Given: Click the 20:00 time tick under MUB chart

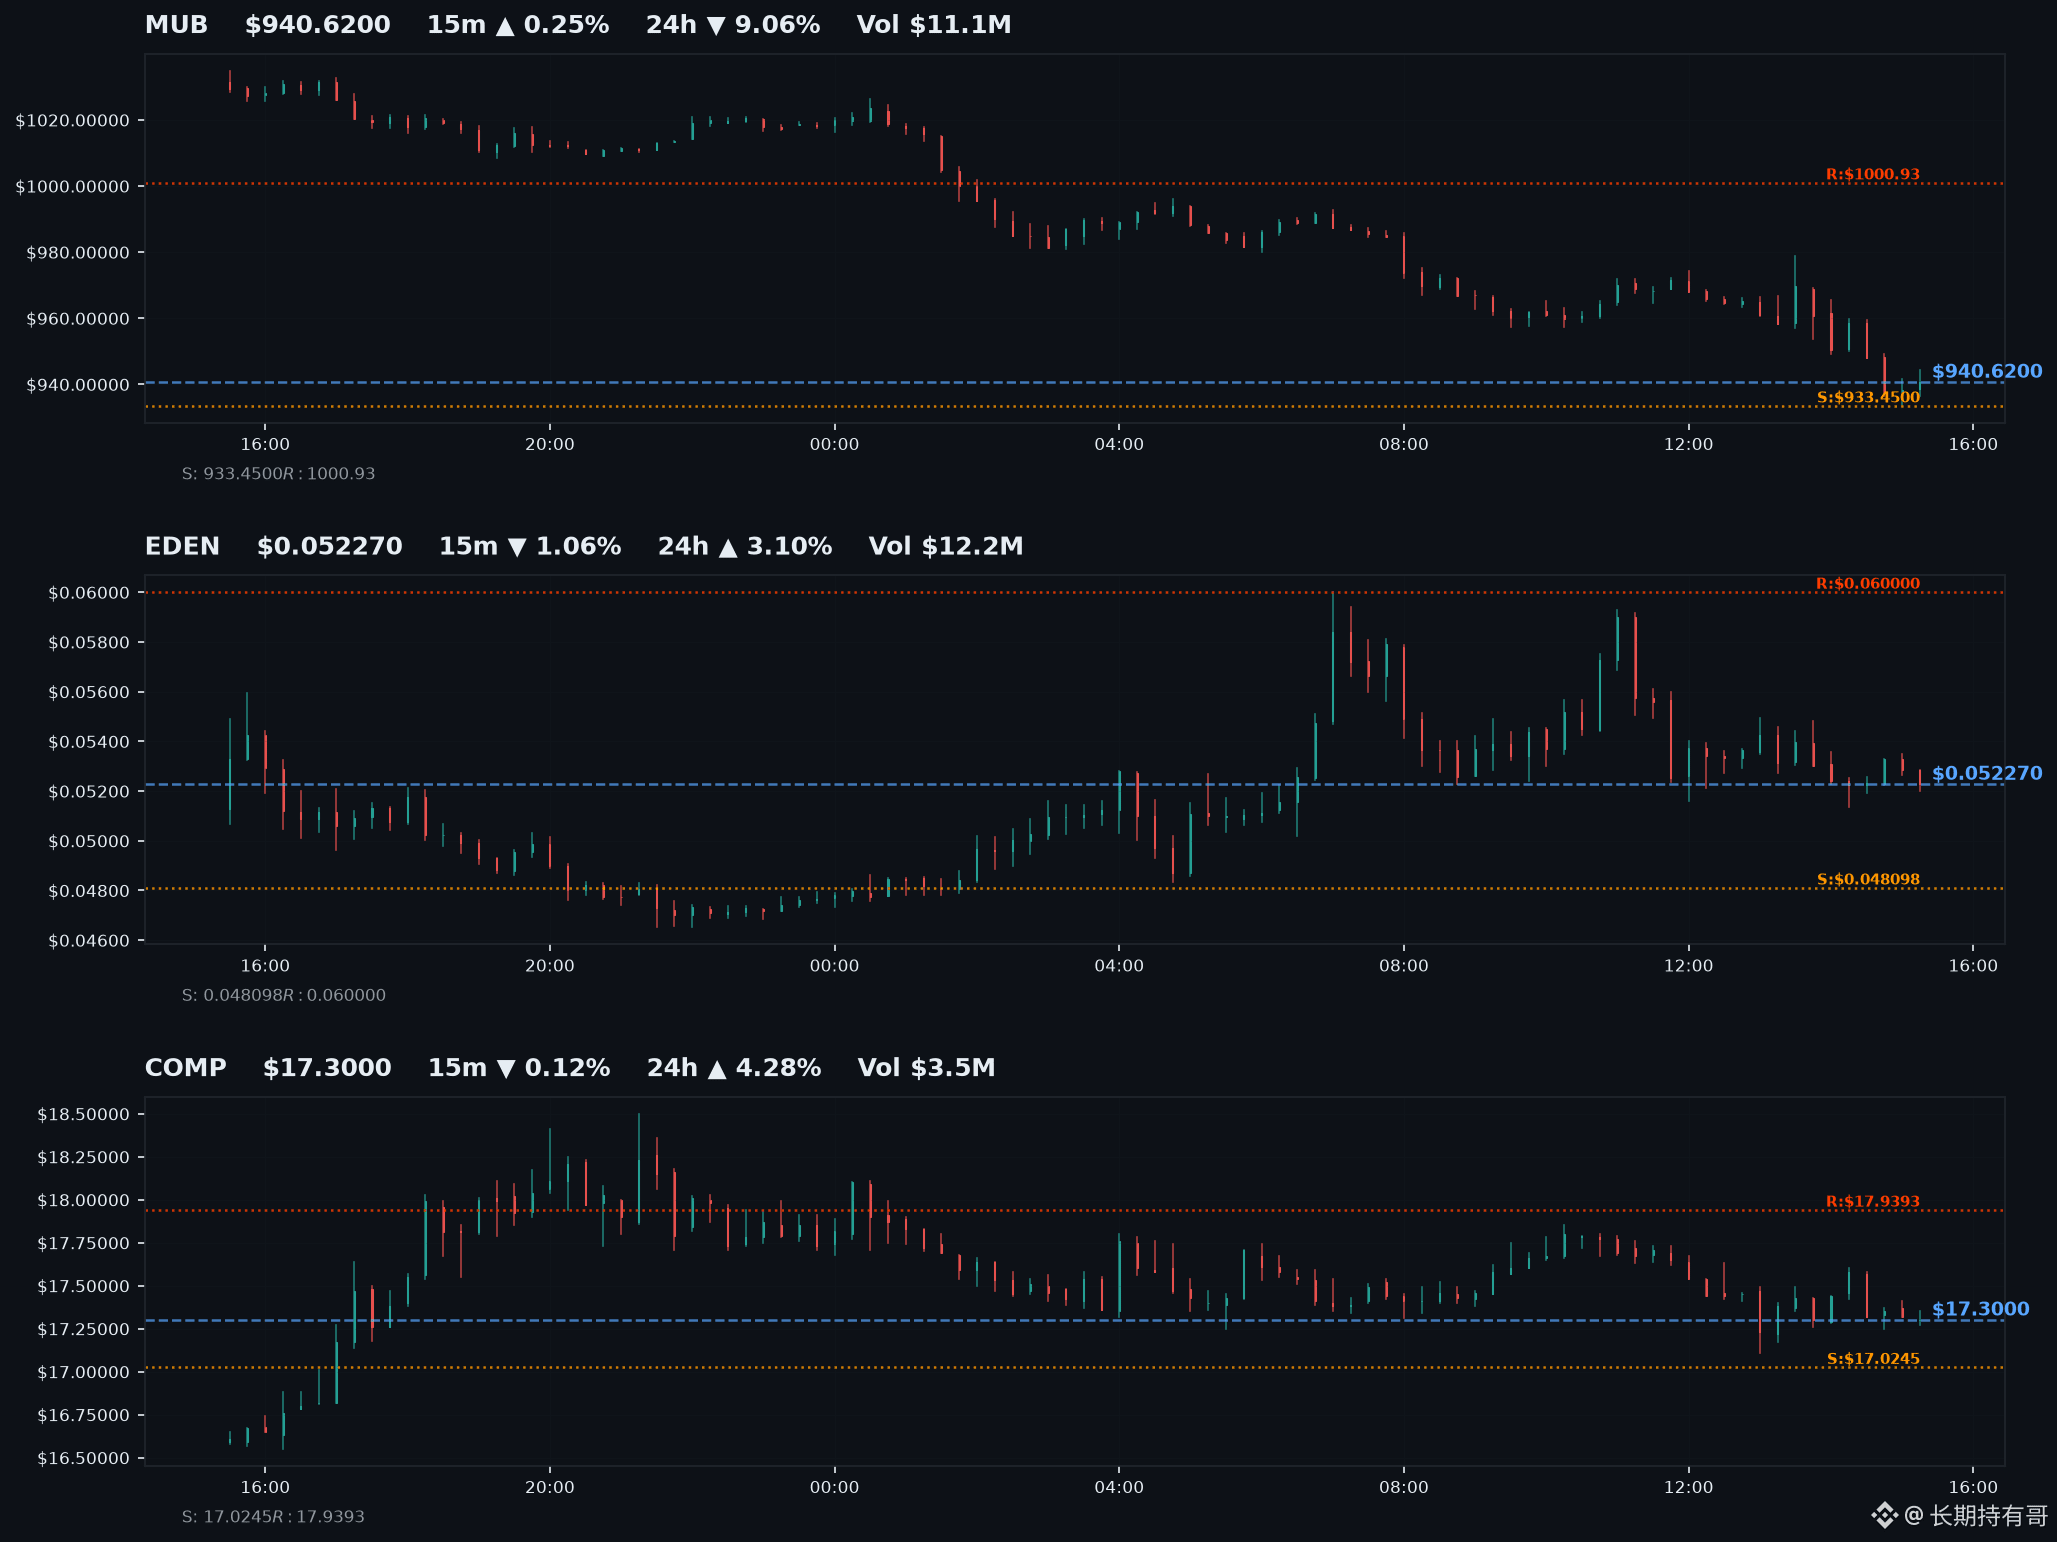Looking at the screenshot, I should click(x=550, y=444).
